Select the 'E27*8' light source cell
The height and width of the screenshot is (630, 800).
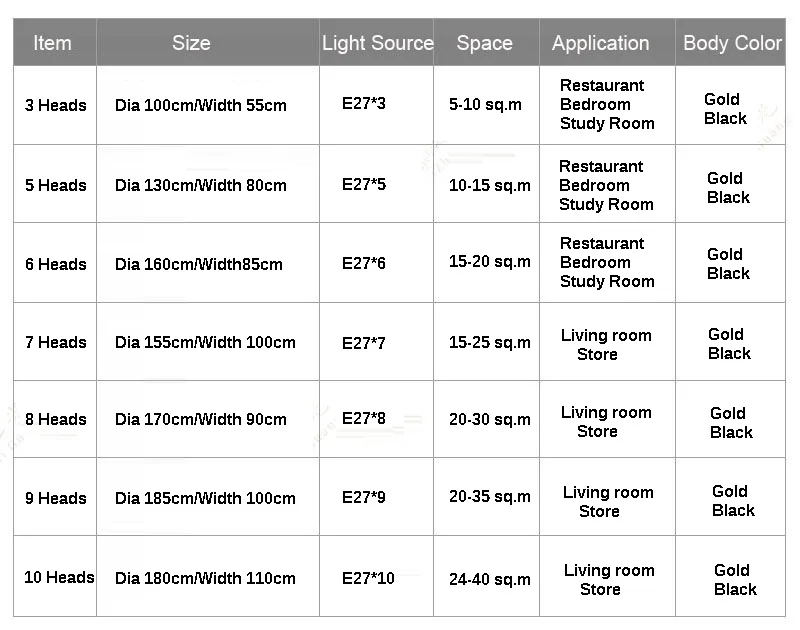click(x=377, y=419)
